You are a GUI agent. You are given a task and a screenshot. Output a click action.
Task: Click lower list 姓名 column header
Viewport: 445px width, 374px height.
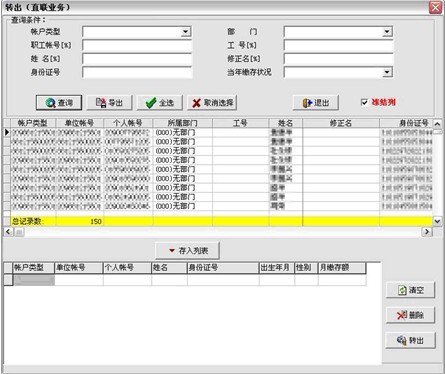pyautogui.click(x=169, y=268)
